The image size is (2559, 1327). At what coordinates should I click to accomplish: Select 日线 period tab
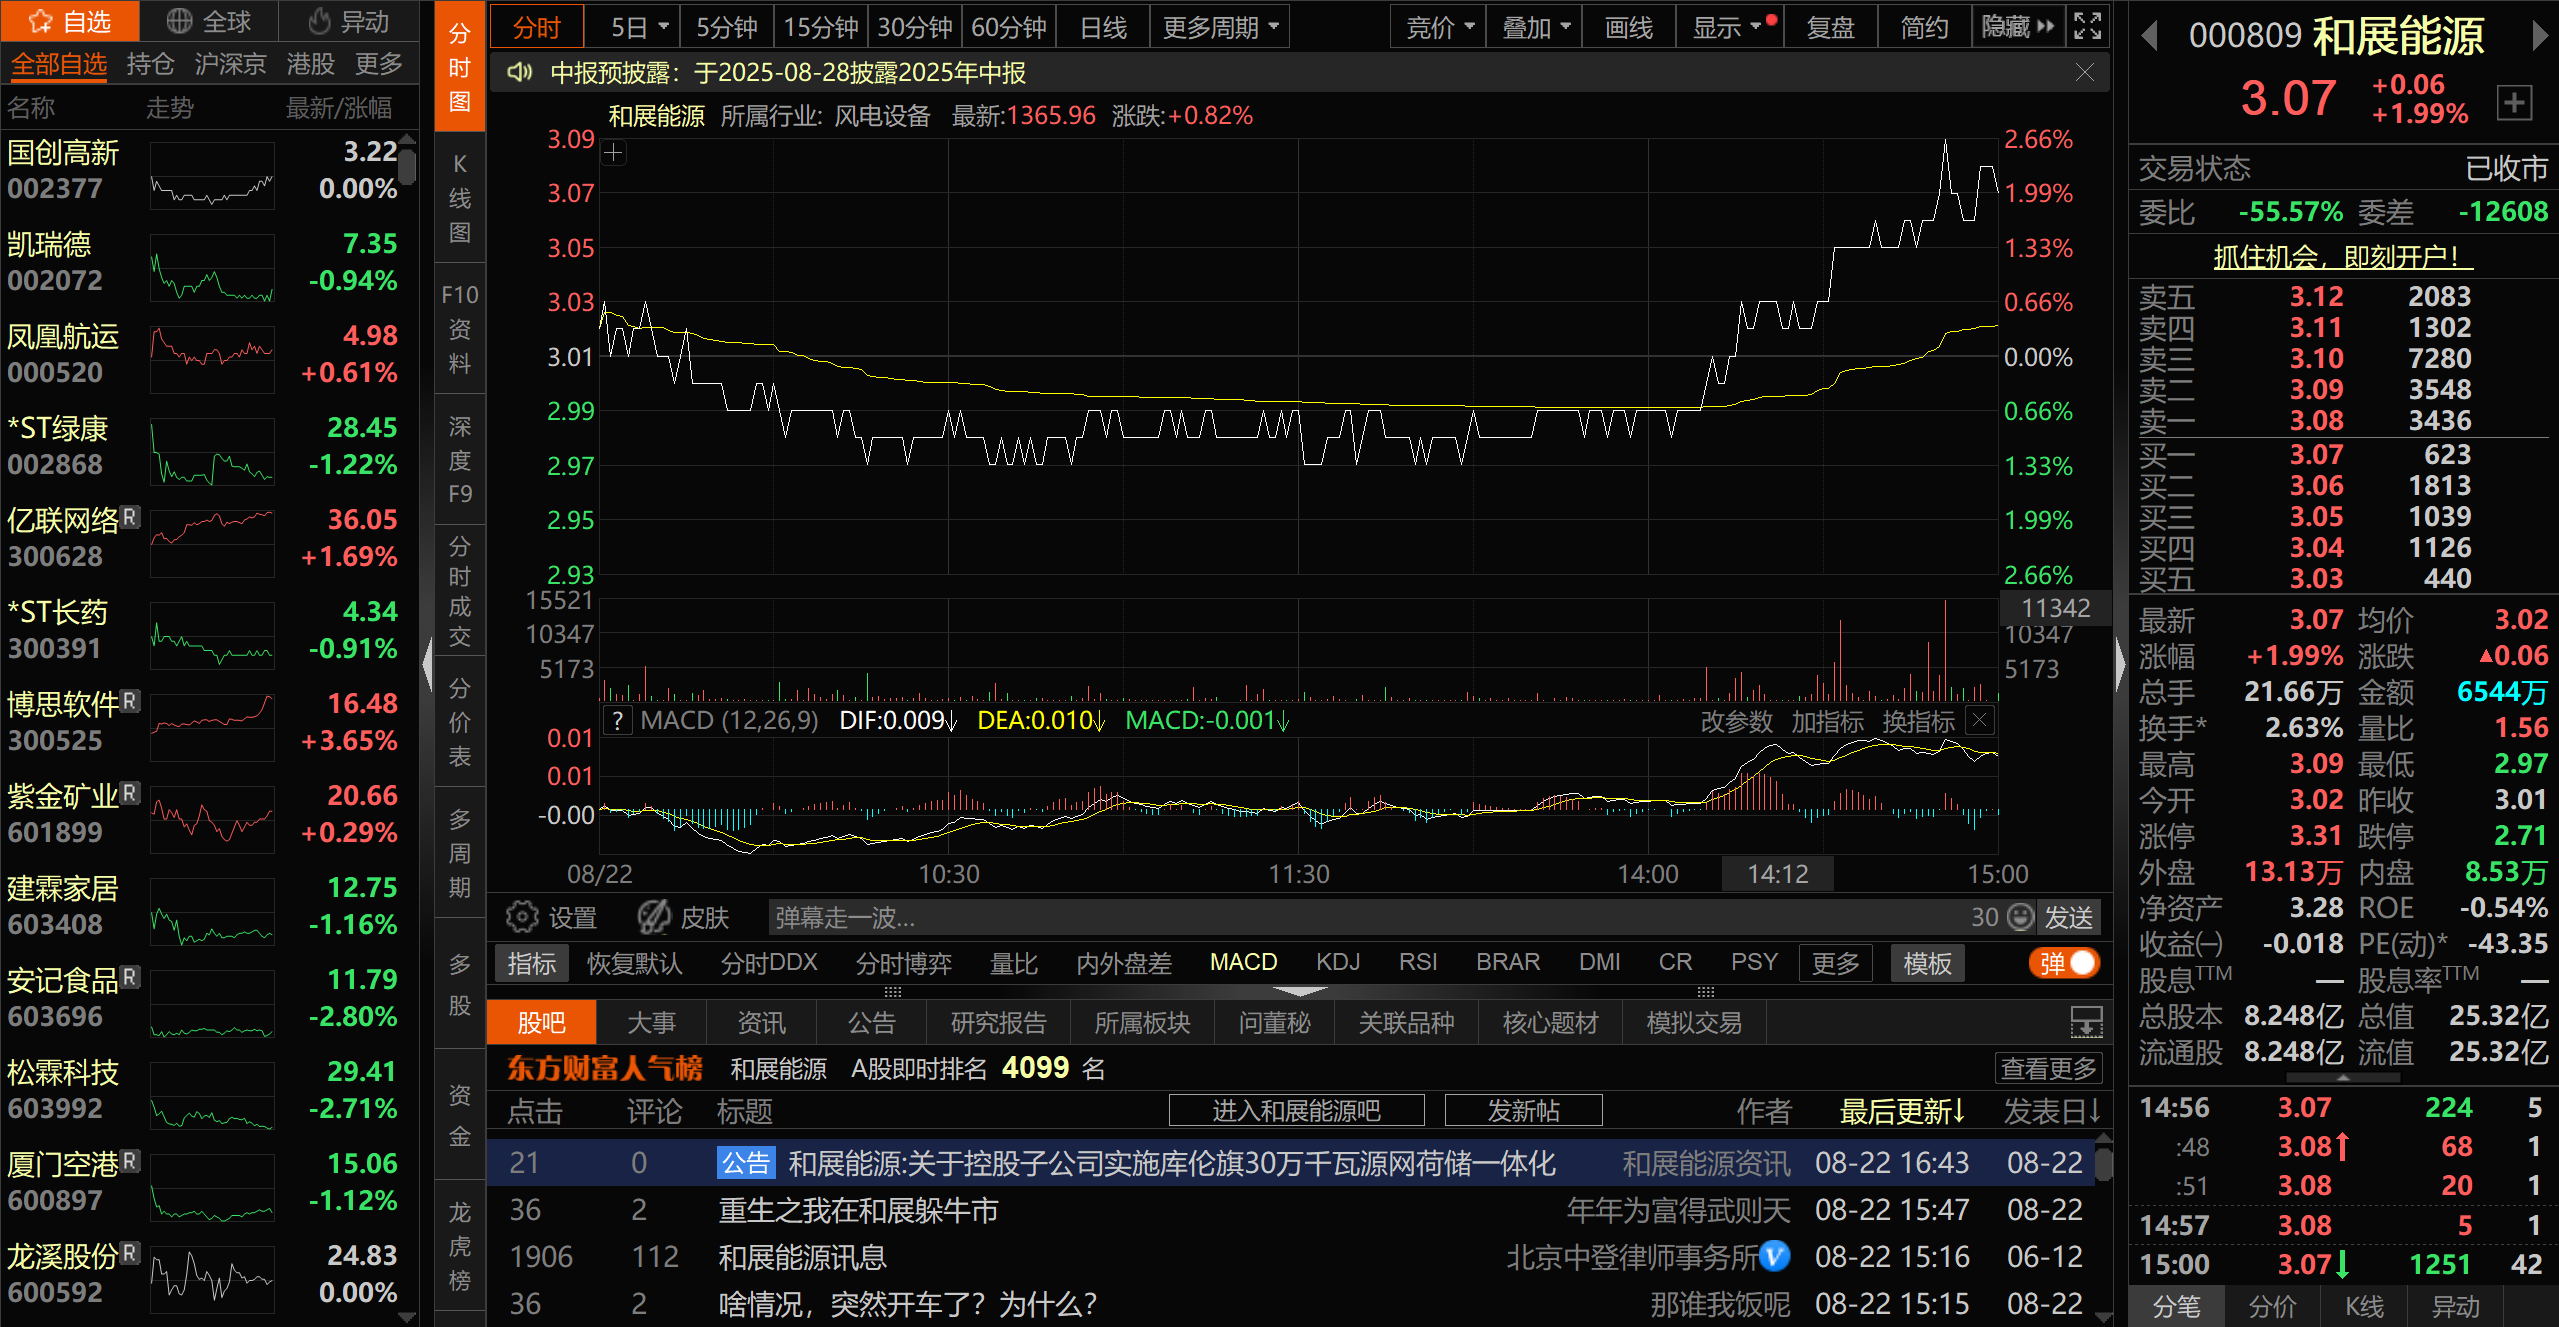(x=1103, y=27)
